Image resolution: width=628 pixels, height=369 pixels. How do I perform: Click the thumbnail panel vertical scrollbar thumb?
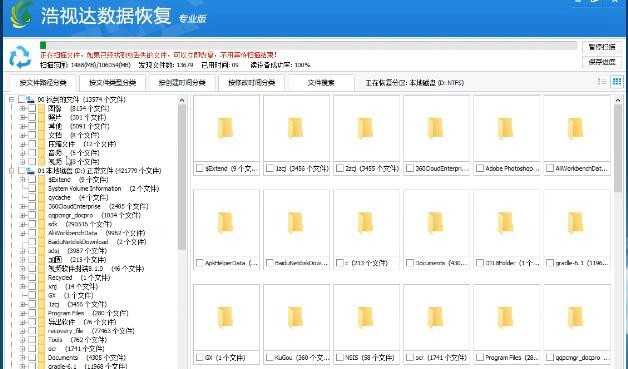pos(618,148)
